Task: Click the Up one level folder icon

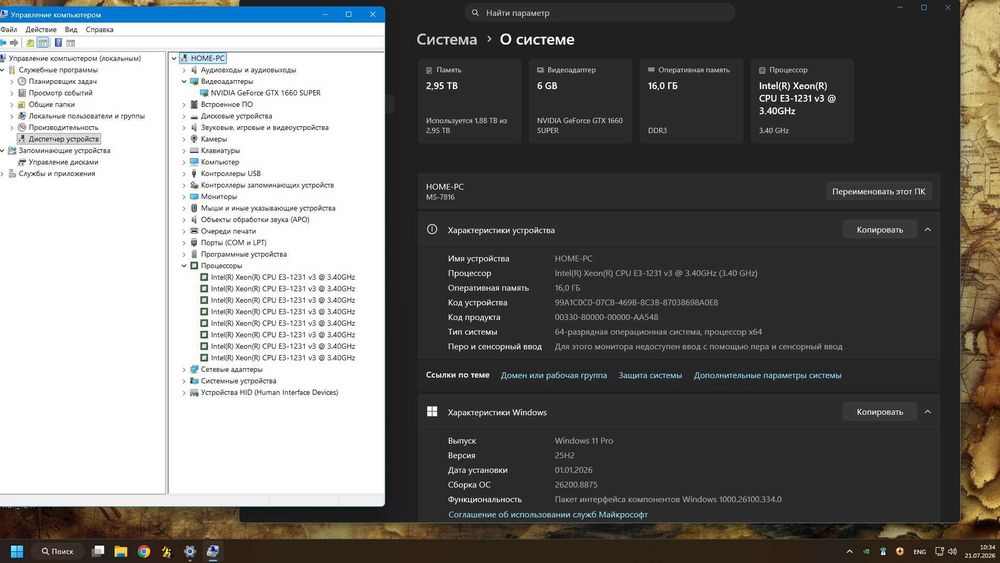Action: point(30,43)
